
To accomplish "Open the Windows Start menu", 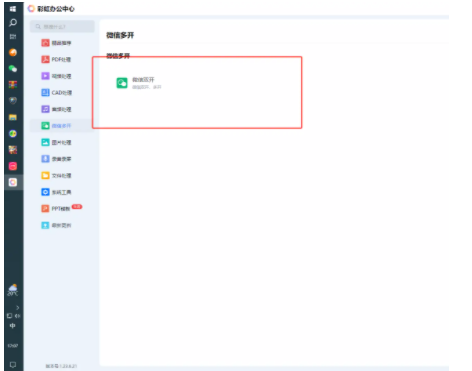I will [13, 9].
